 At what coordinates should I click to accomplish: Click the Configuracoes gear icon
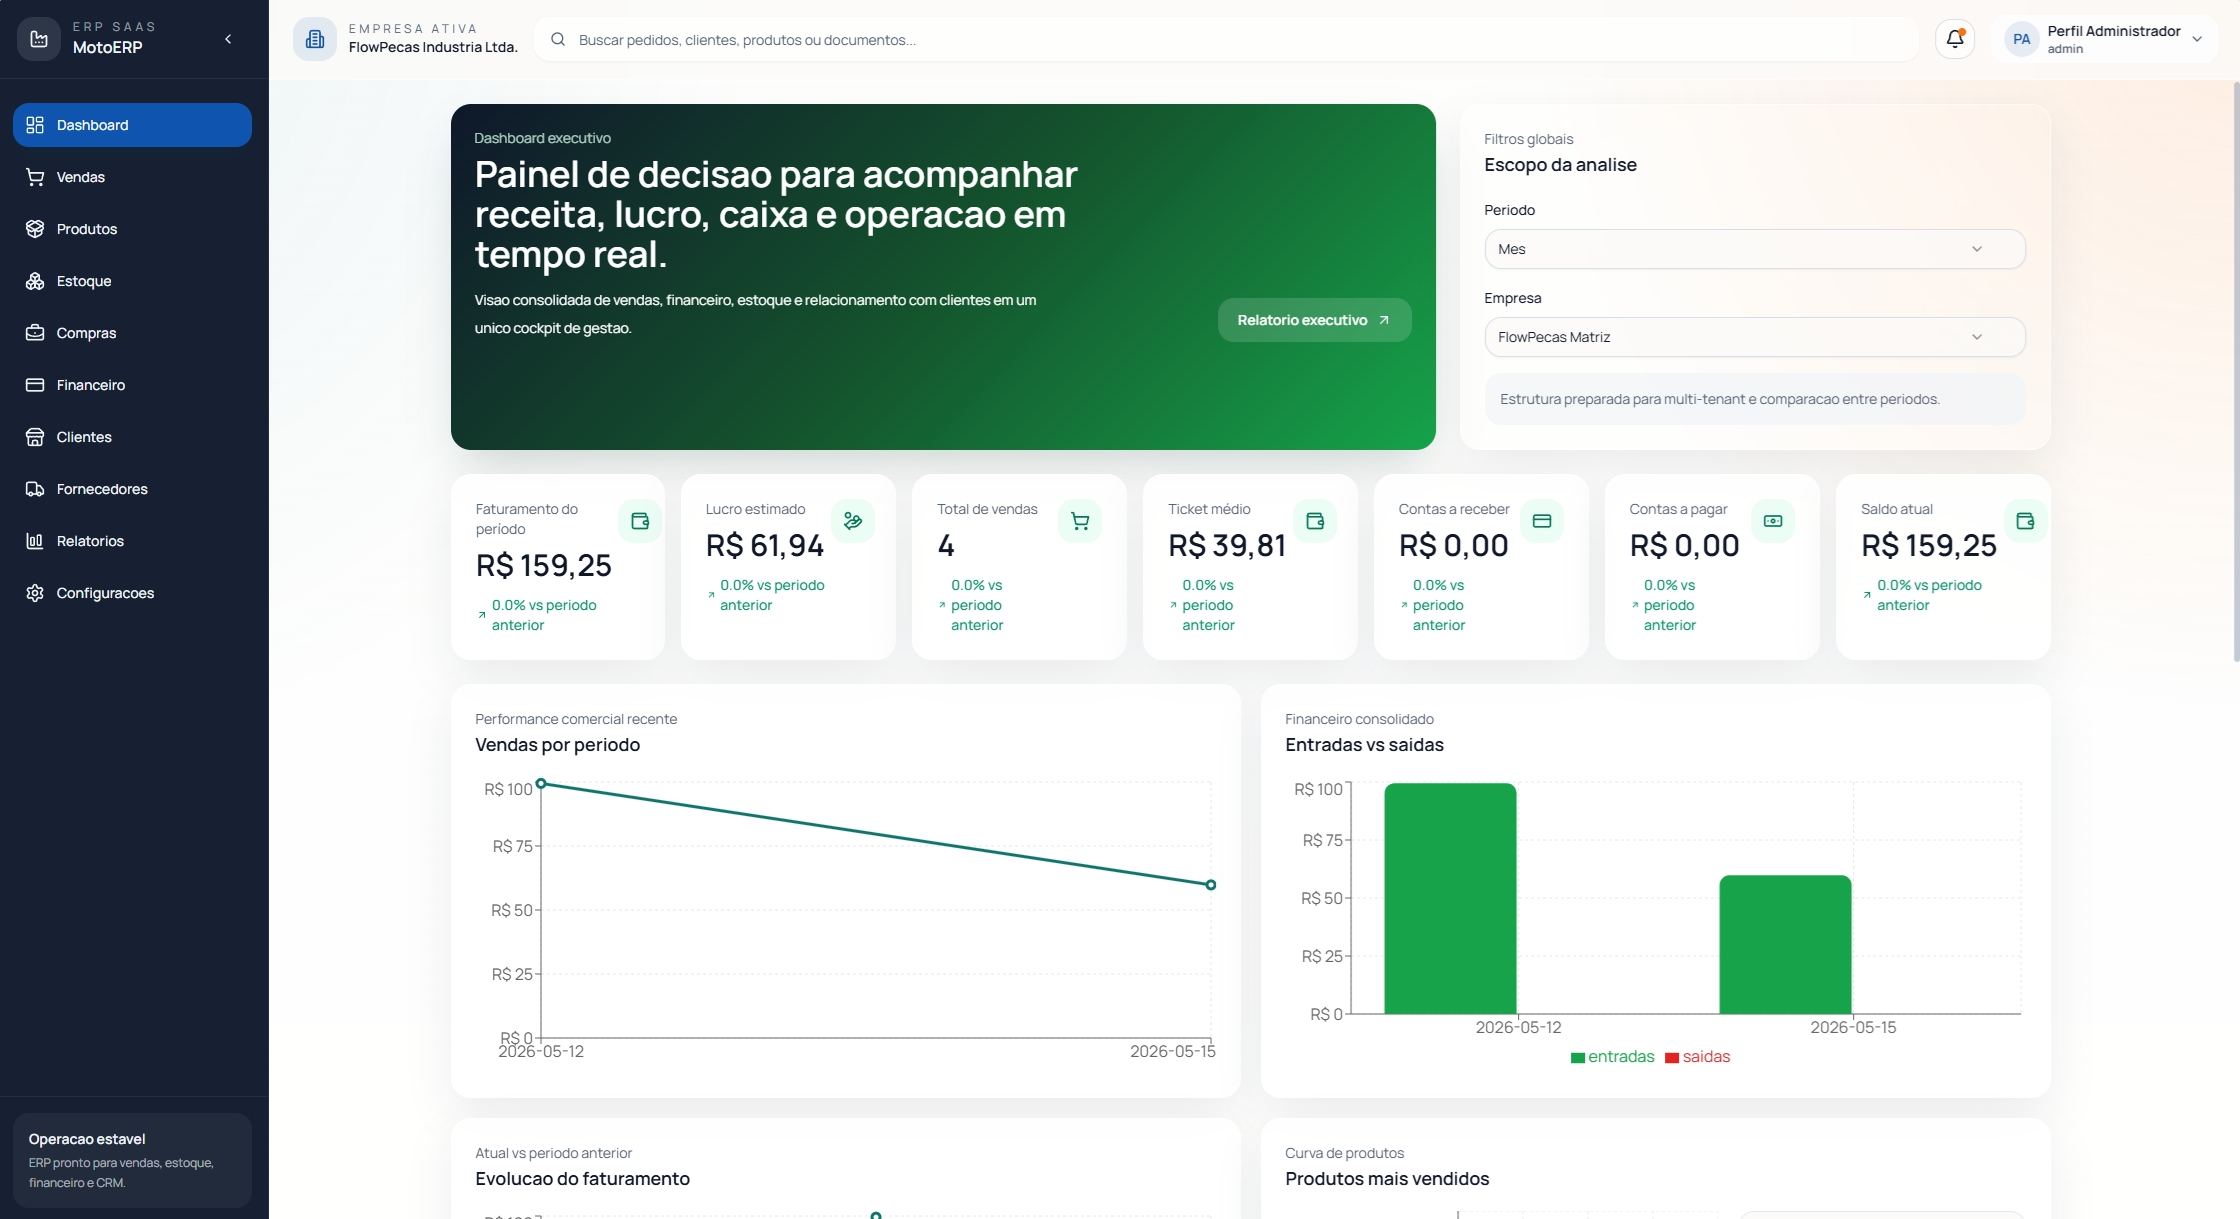[x=35, y=593]
